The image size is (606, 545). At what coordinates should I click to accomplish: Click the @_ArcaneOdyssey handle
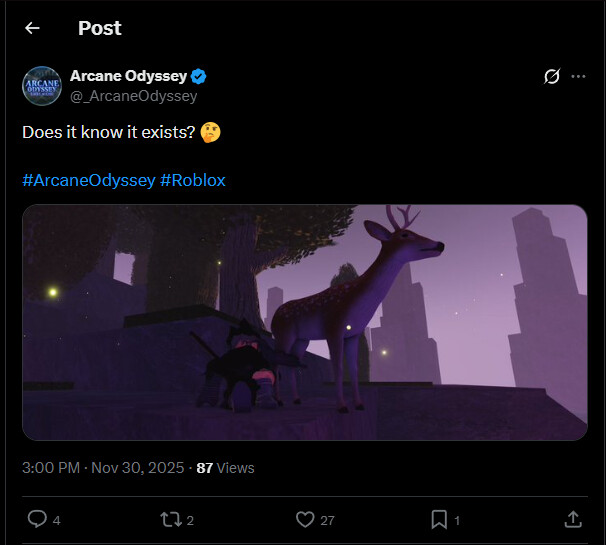(x=133, y=96)
